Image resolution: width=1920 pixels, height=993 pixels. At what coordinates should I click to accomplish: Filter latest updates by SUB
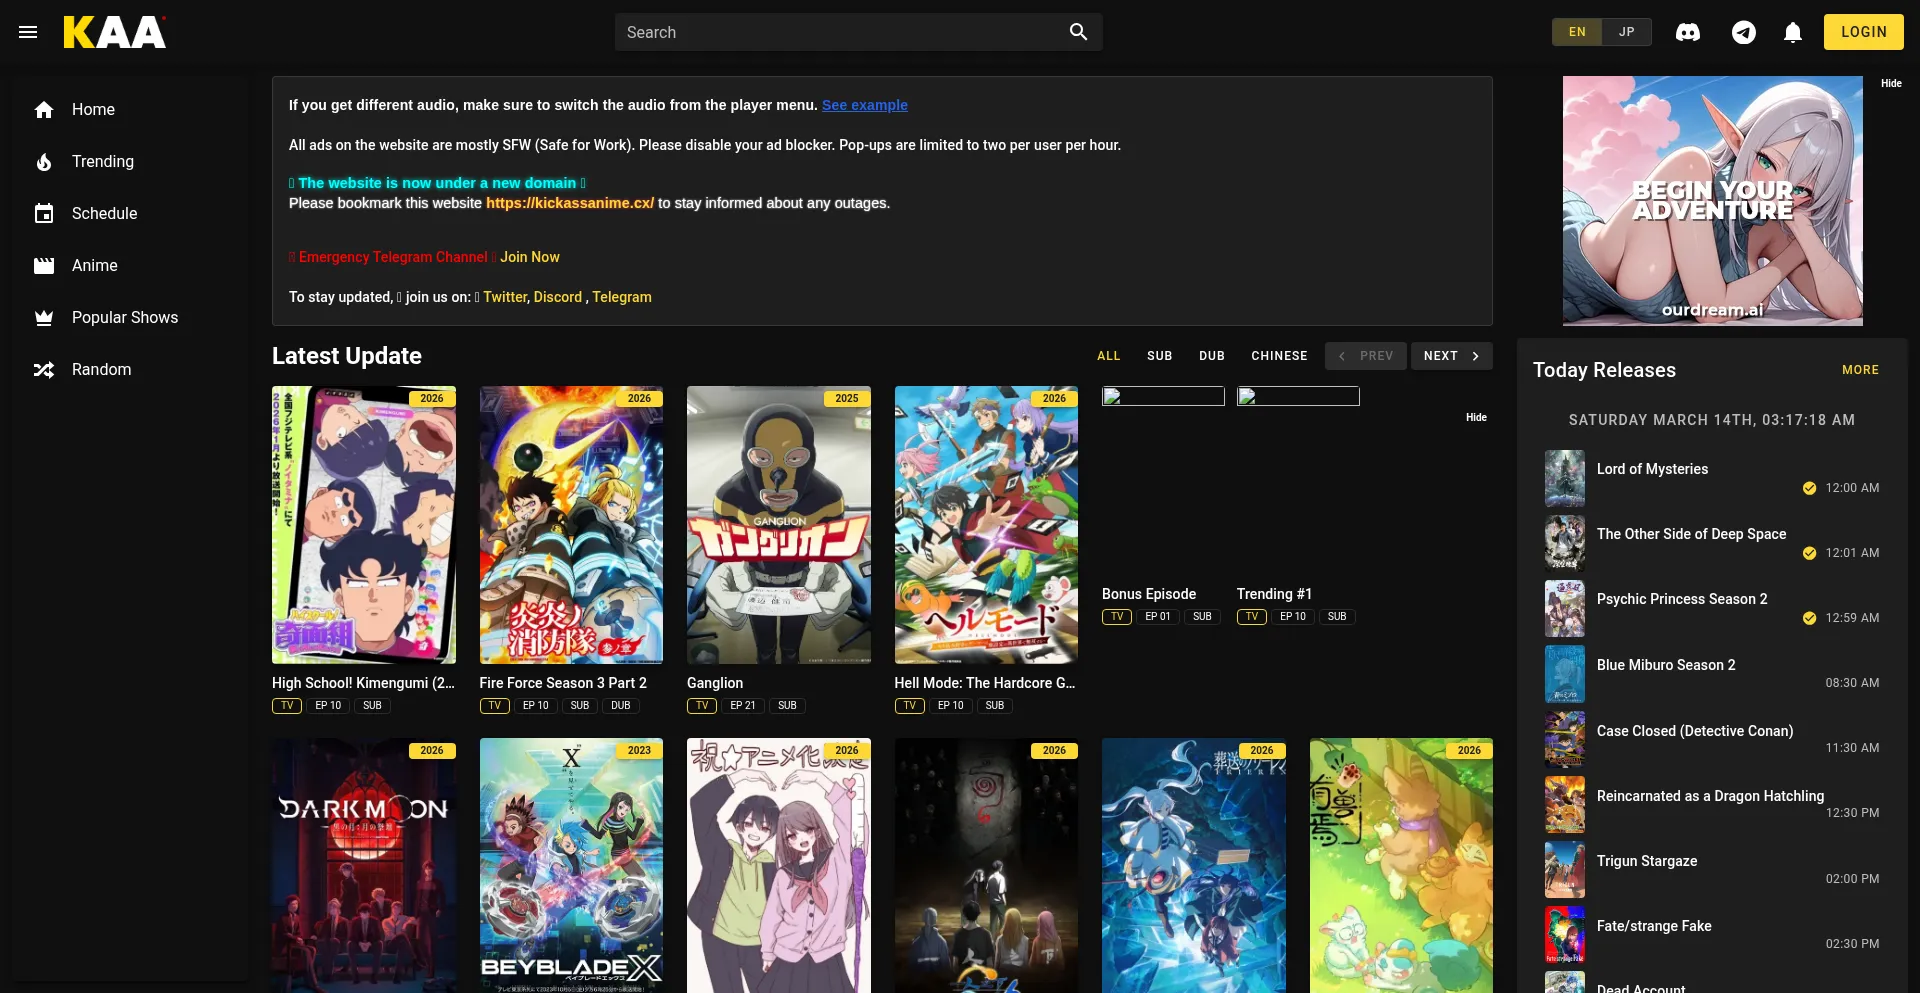1160,356
